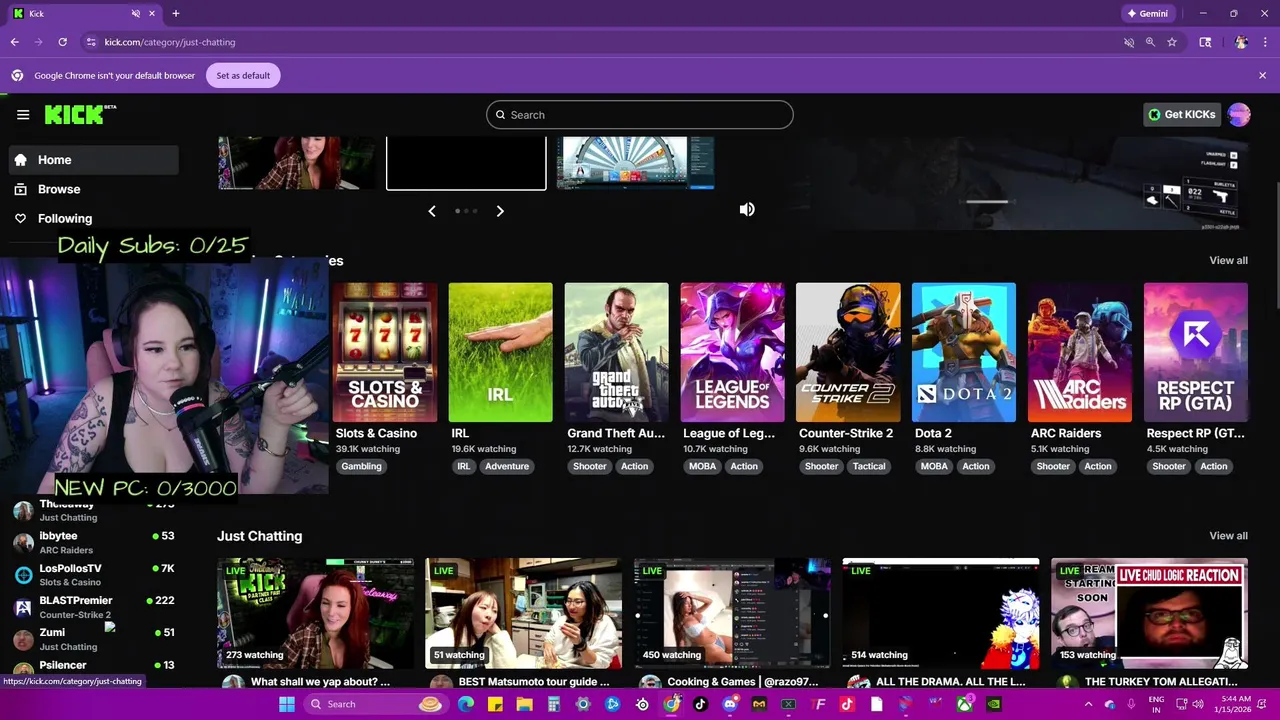
Task: Open stream with 51 watching
Action: 523,613
